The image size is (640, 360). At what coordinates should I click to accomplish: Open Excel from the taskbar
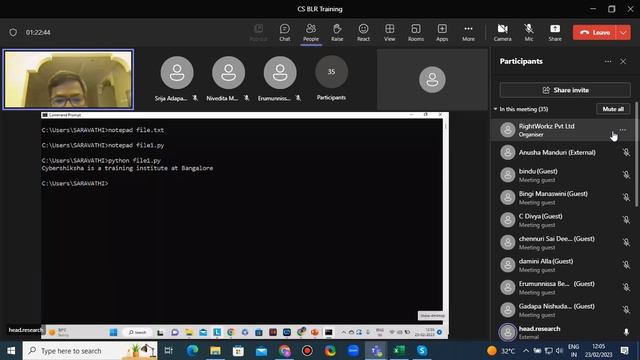click(399, 351)
